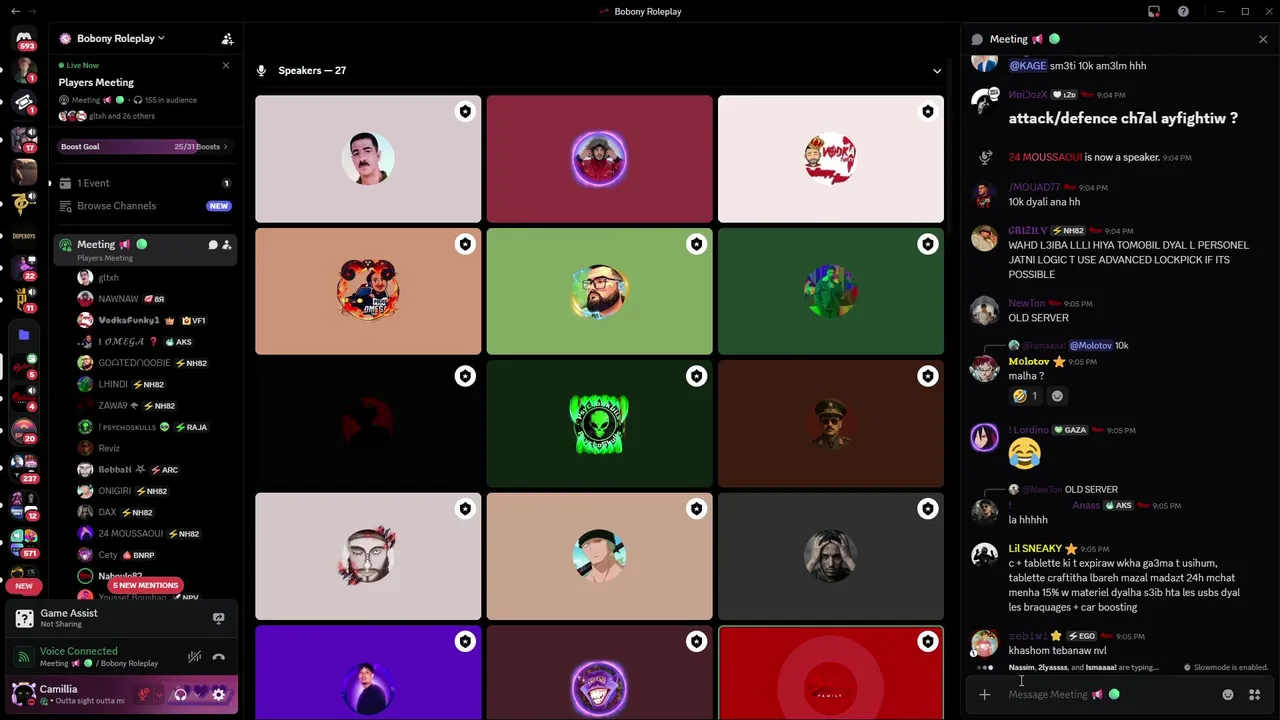Go back using the left arrow
Screen dimensions: 1280x720
pyautogui.click(x=15, y=11)
